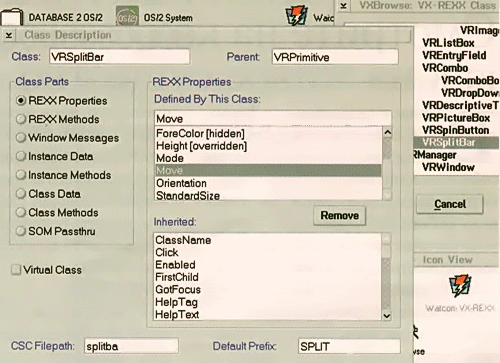Click the Class name field containing VRSplitBar
The image size is (500, 363).
(119, 57)
